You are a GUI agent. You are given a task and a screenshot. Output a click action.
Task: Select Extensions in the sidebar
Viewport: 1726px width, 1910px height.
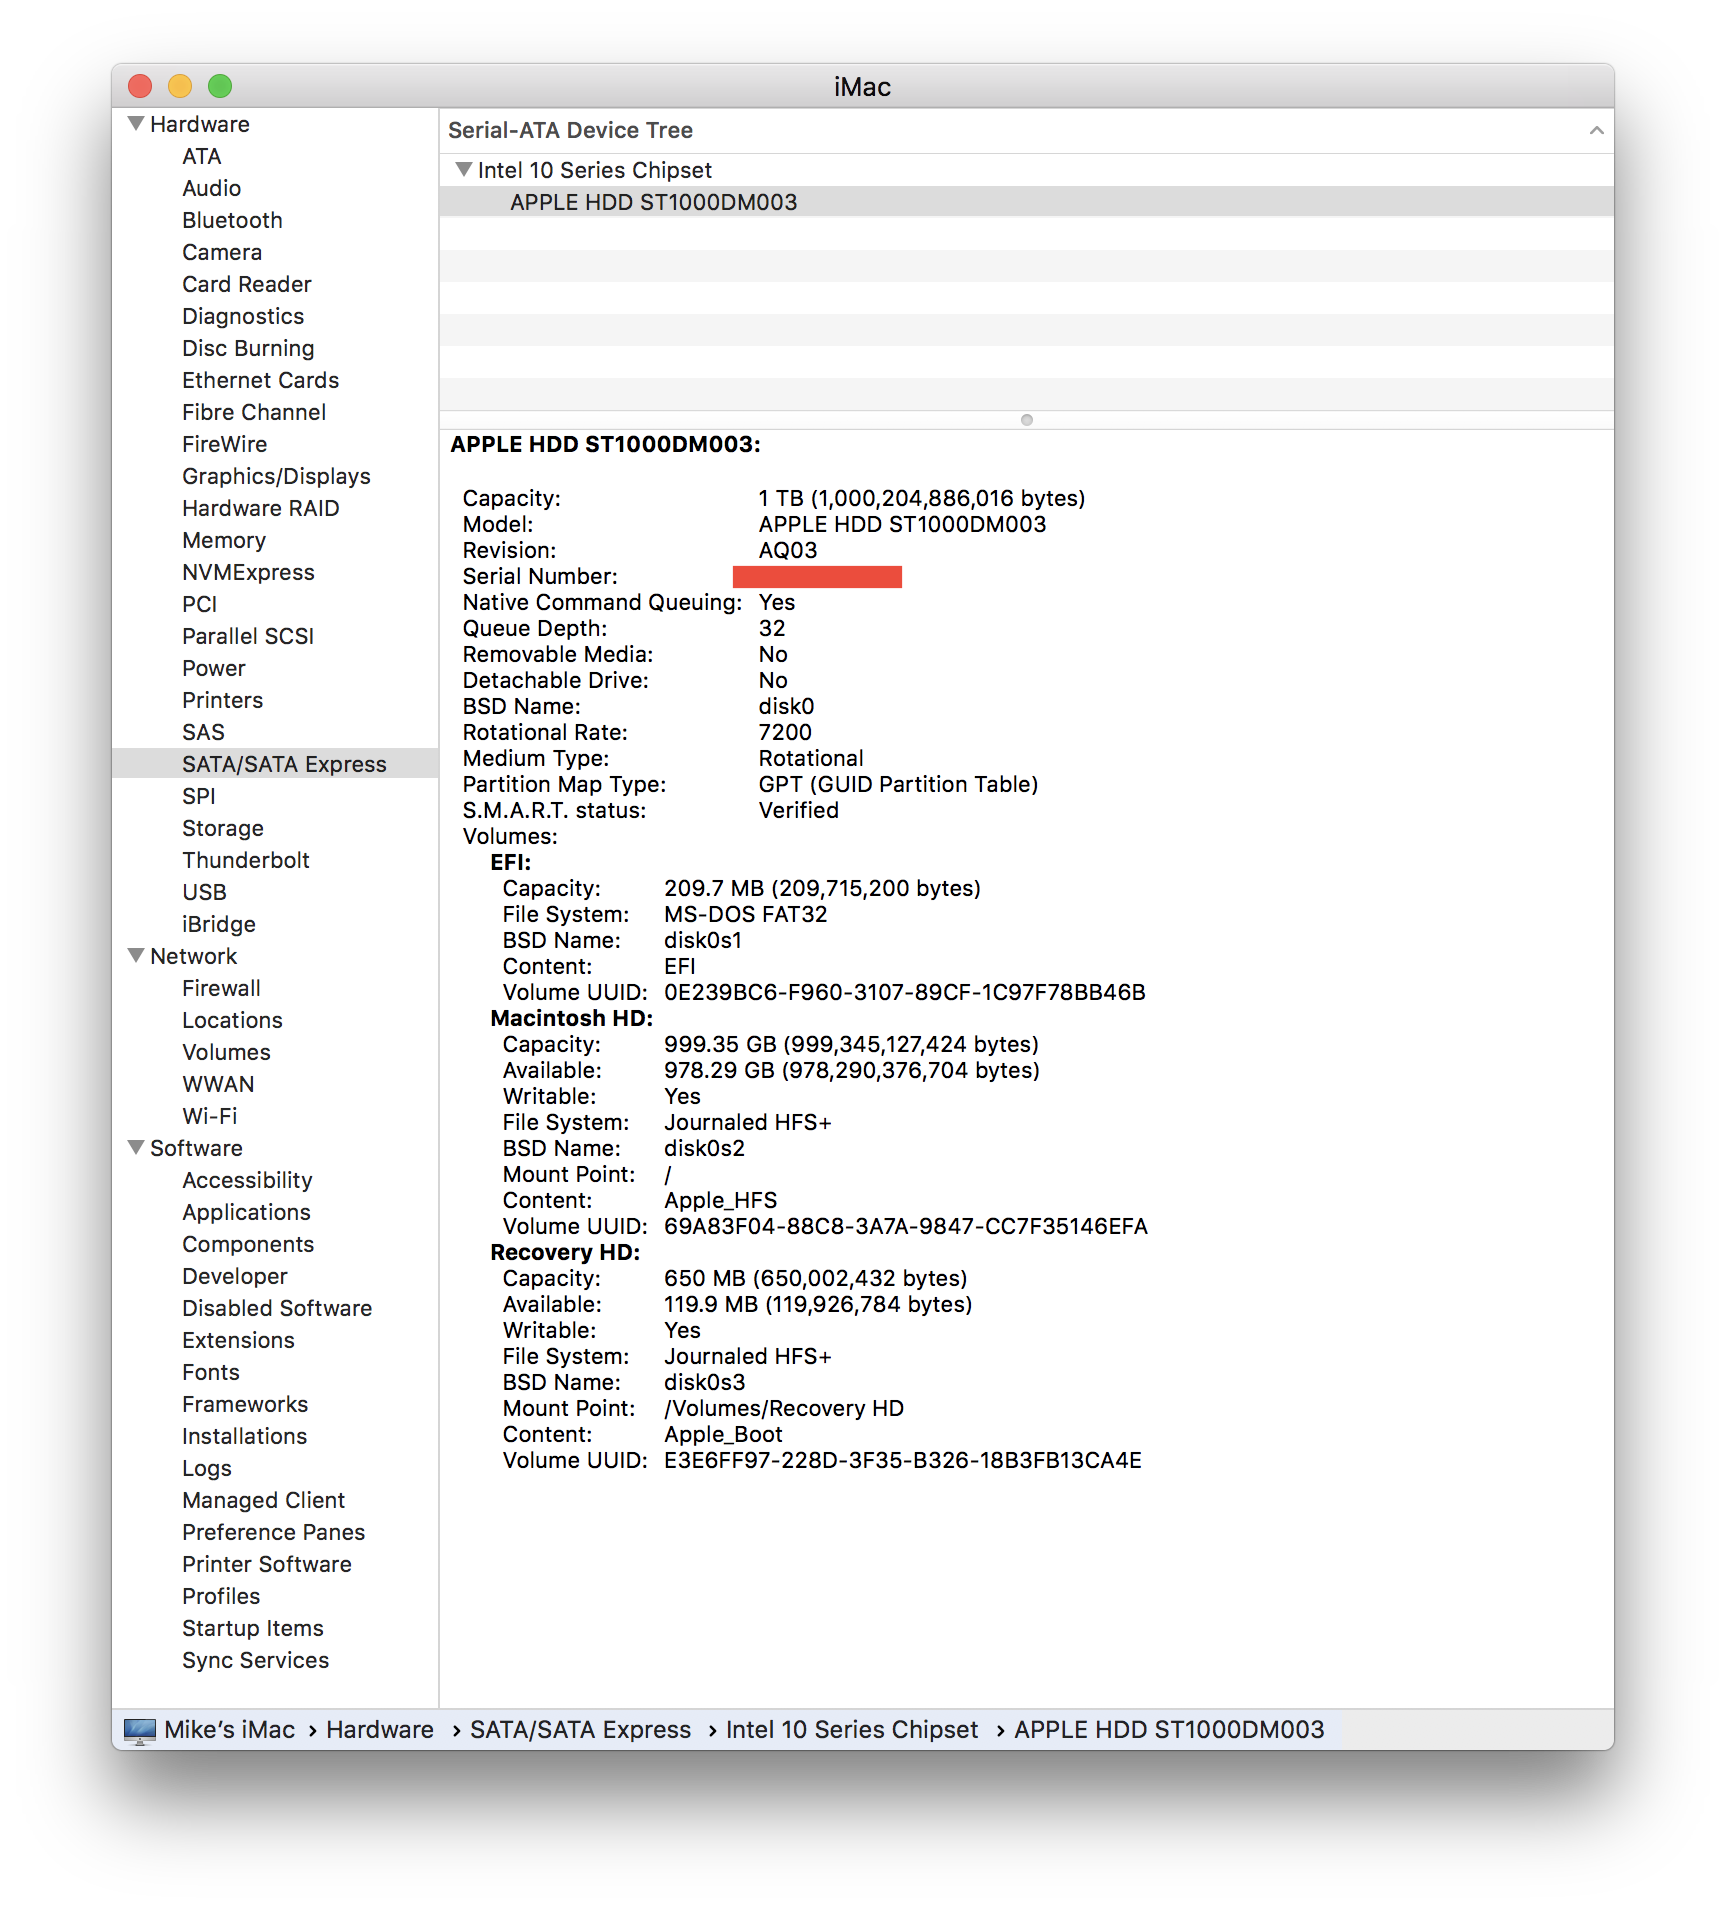[239, 1341]
